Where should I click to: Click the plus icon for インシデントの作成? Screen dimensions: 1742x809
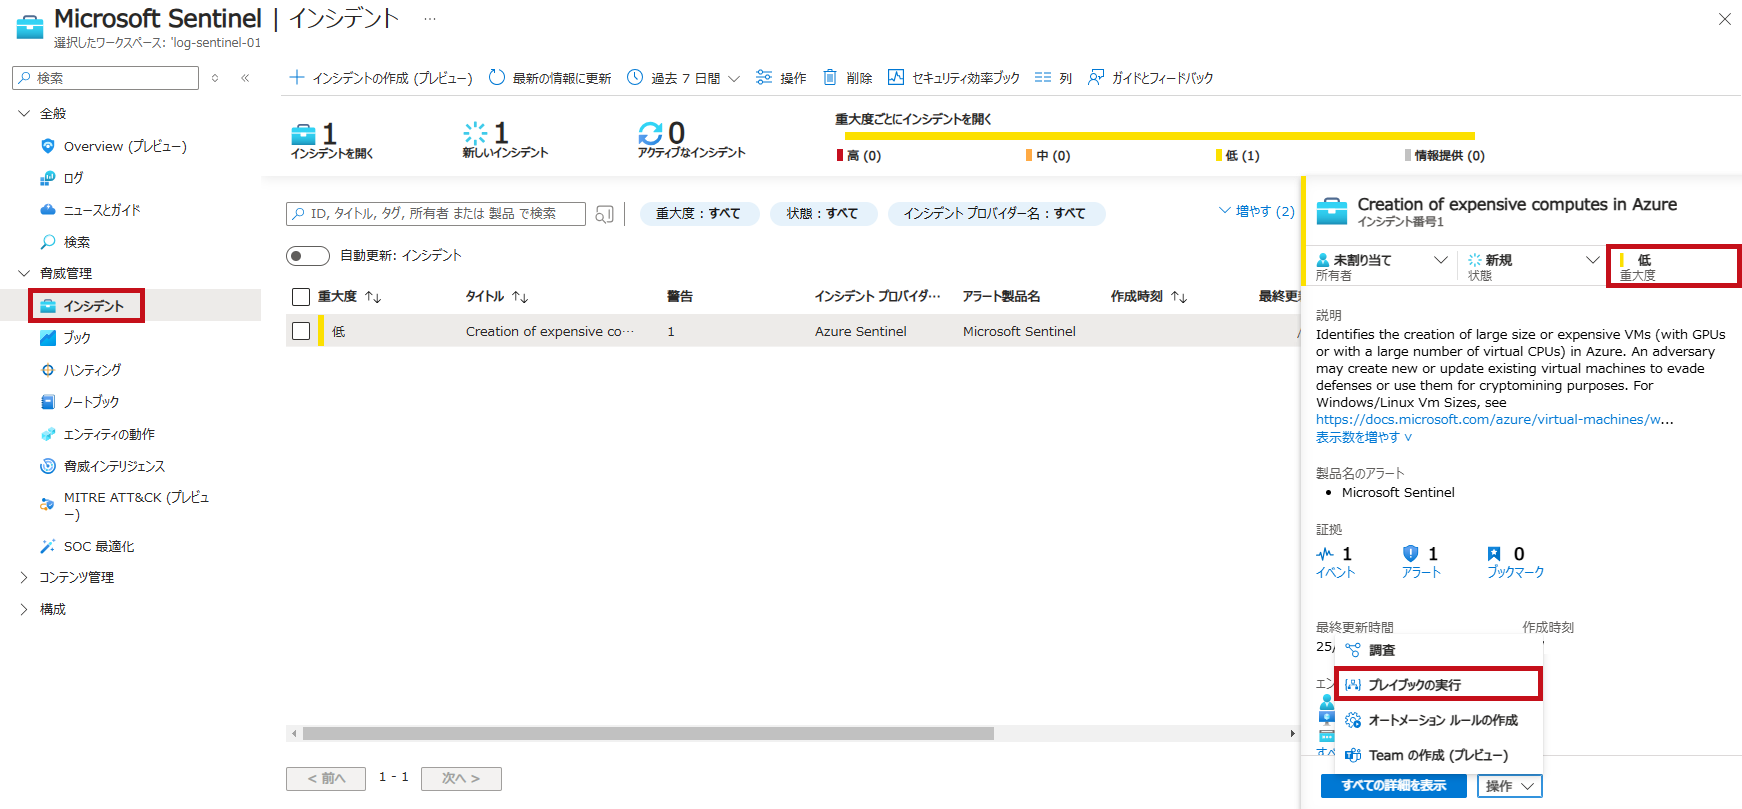coord(296,77)
